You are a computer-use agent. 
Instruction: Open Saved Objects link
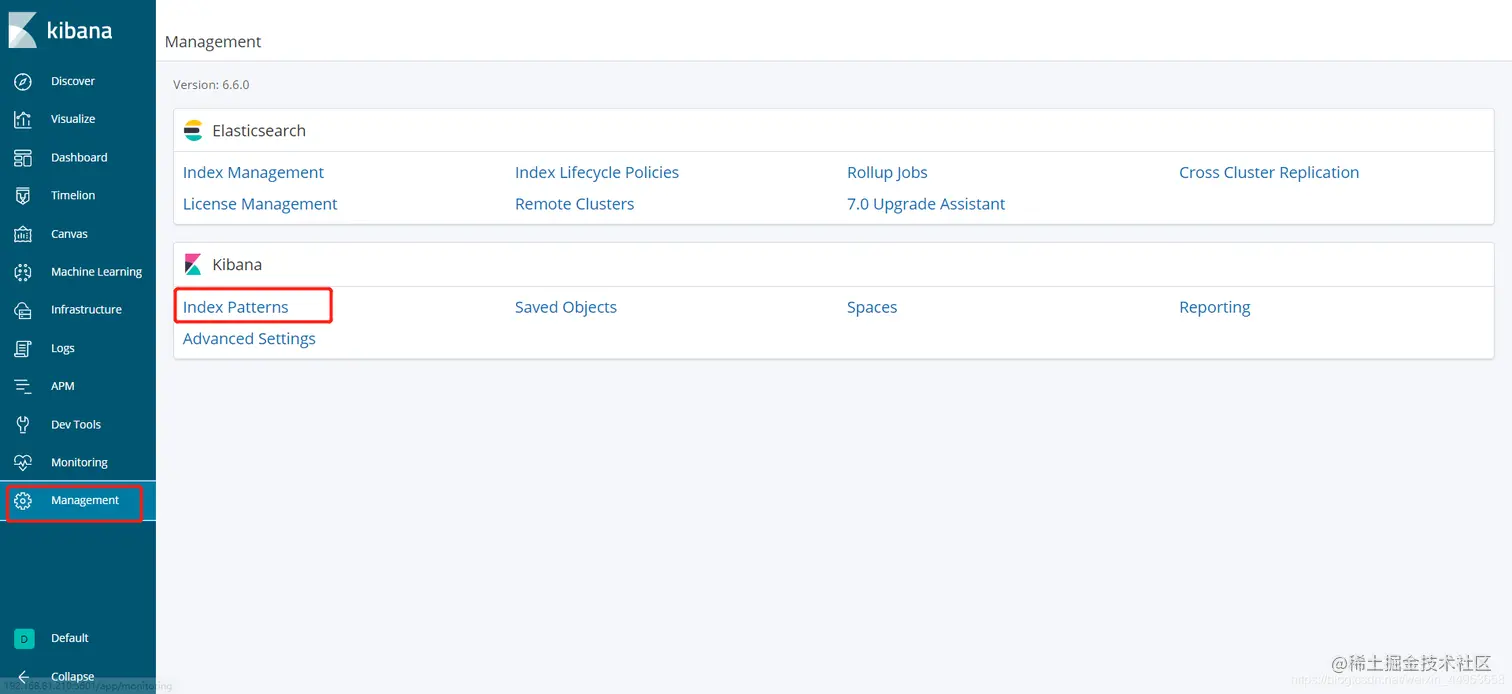pos(566,307)
